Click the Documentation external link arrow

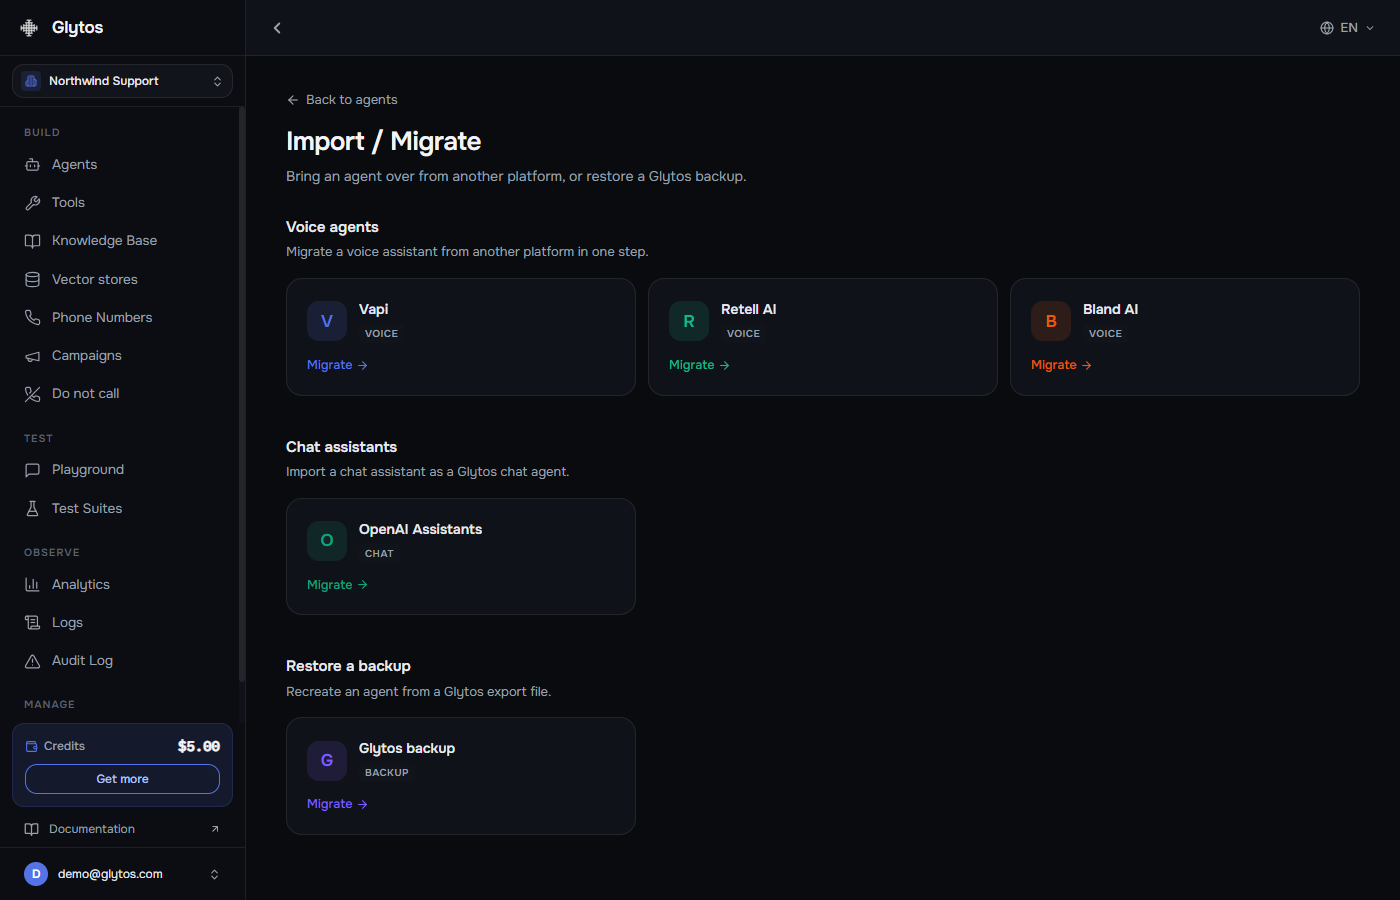tap(214, 829)
